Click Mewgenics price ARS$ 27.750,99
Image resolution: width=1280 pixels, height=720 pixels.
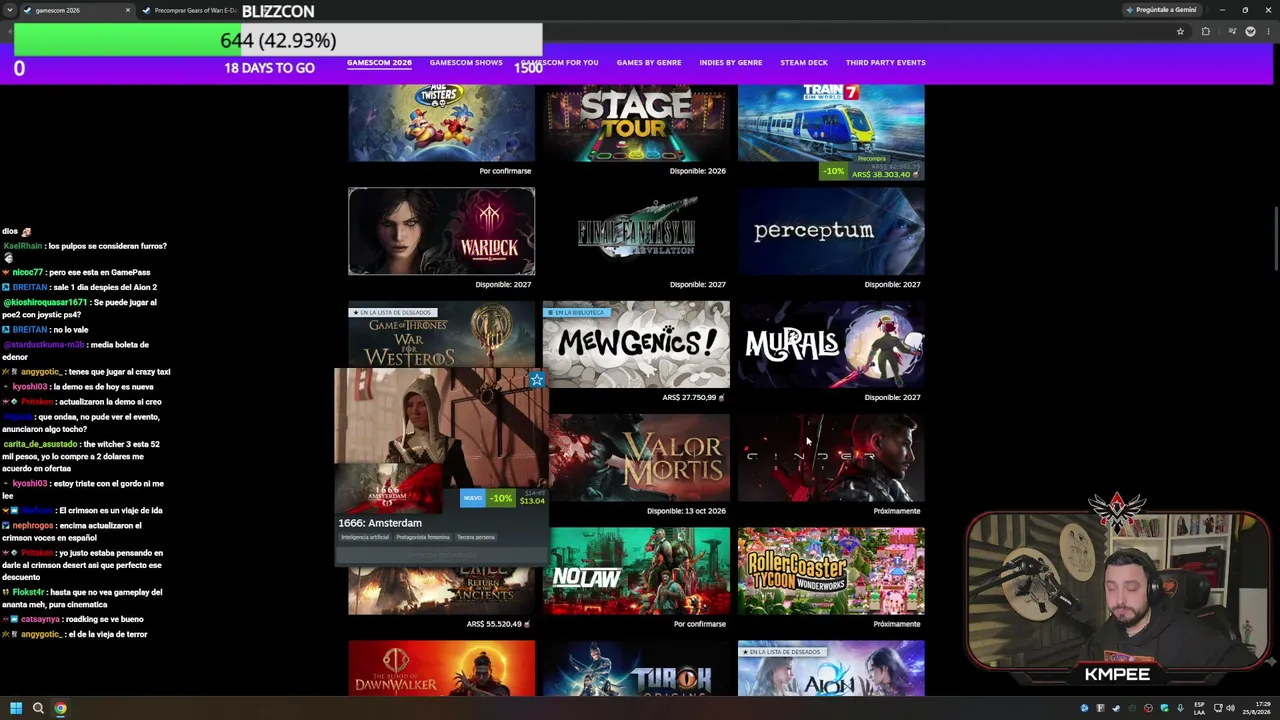coord(690,398)
